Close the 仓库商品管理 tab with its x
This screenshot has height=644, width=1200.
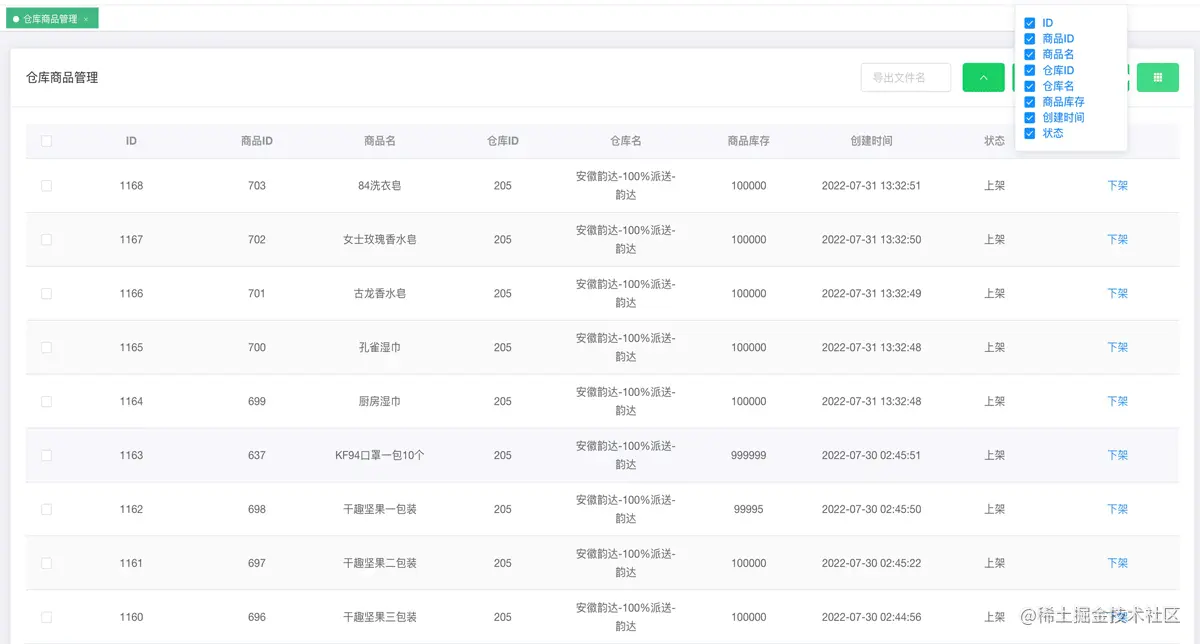click(86, 19)
